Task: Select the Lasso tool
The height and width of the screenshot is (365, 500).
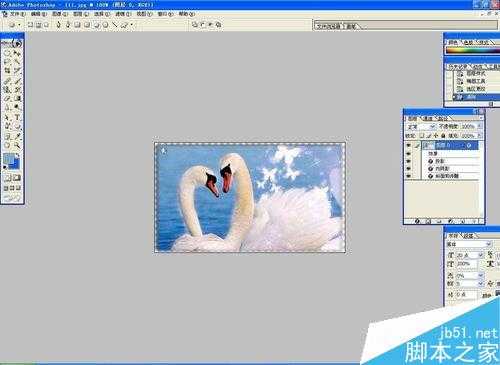Action: pos(7,62)
